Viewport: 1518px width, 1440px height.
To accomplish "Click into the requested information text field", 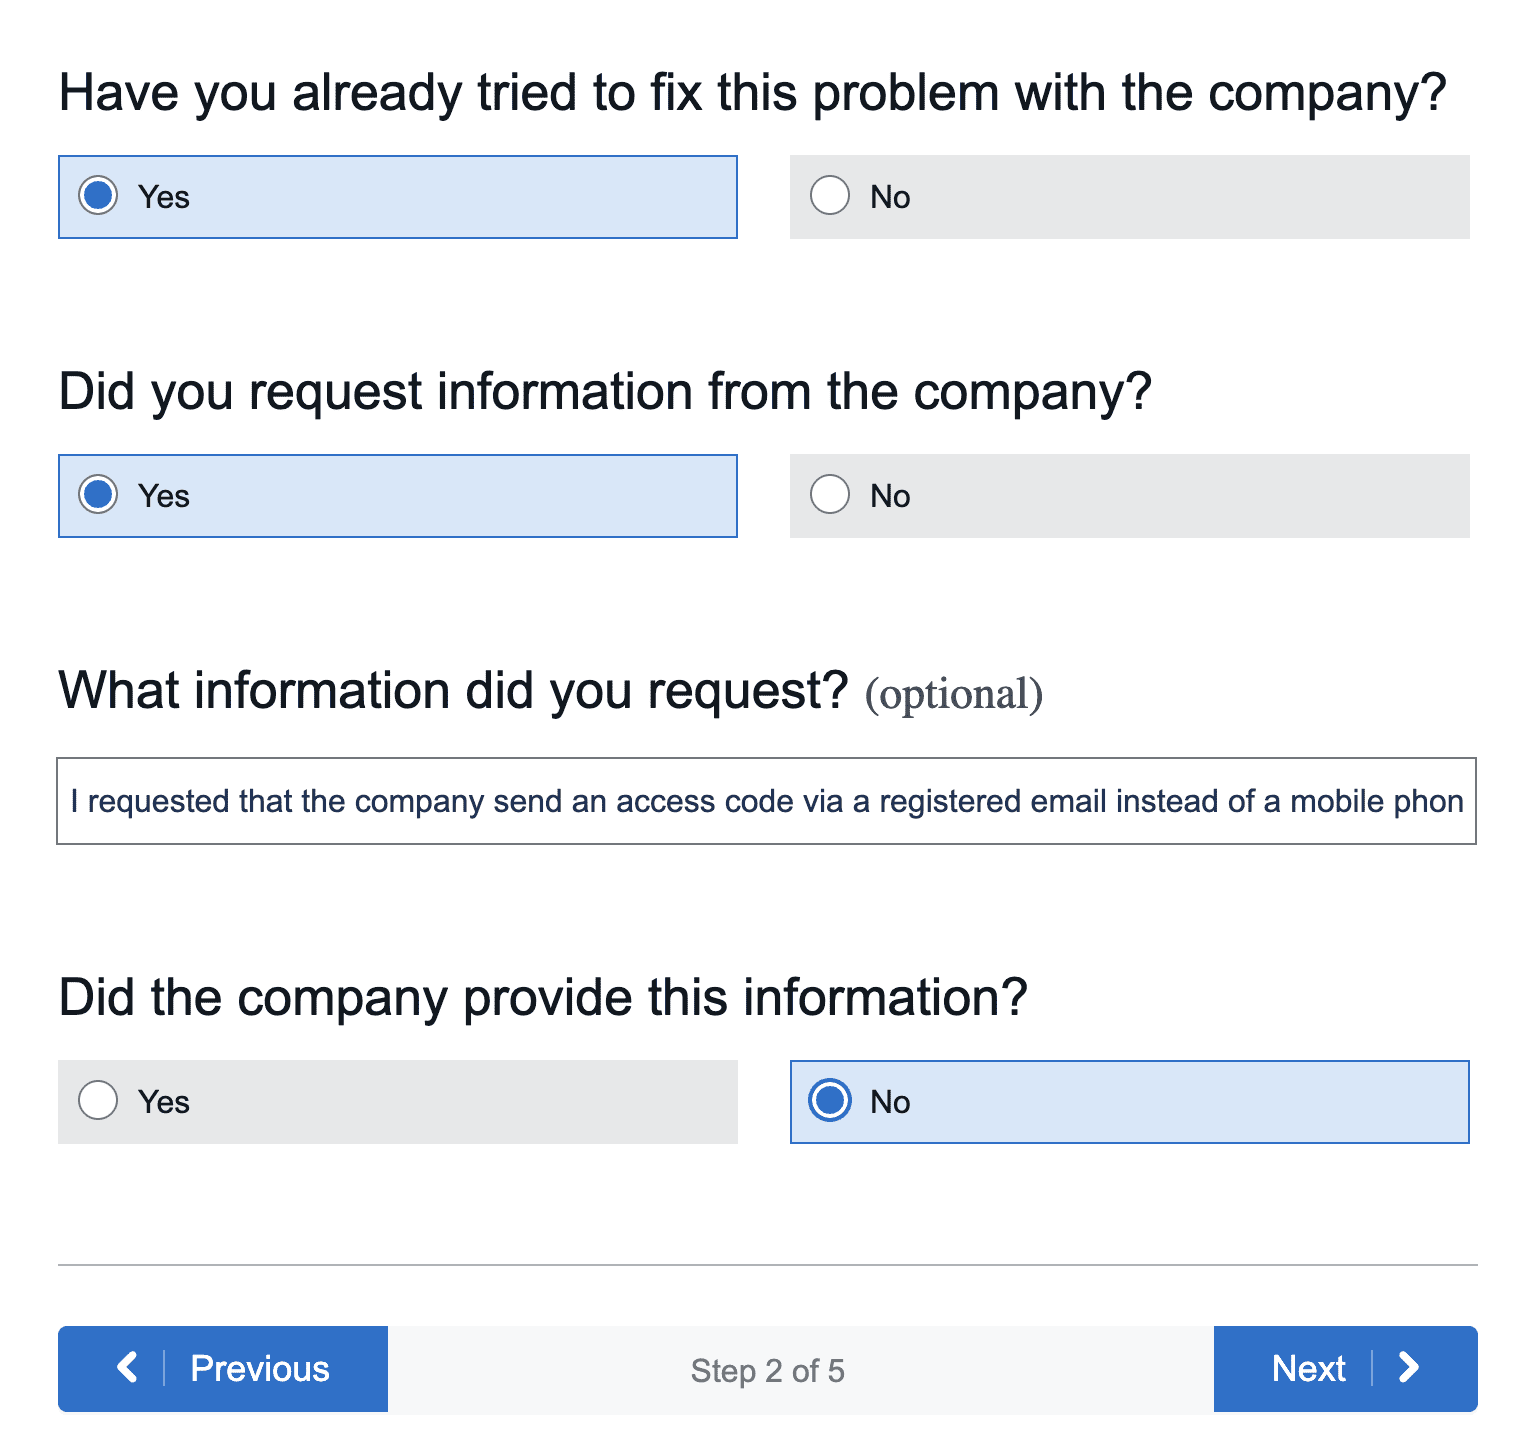I will (766, 801).
